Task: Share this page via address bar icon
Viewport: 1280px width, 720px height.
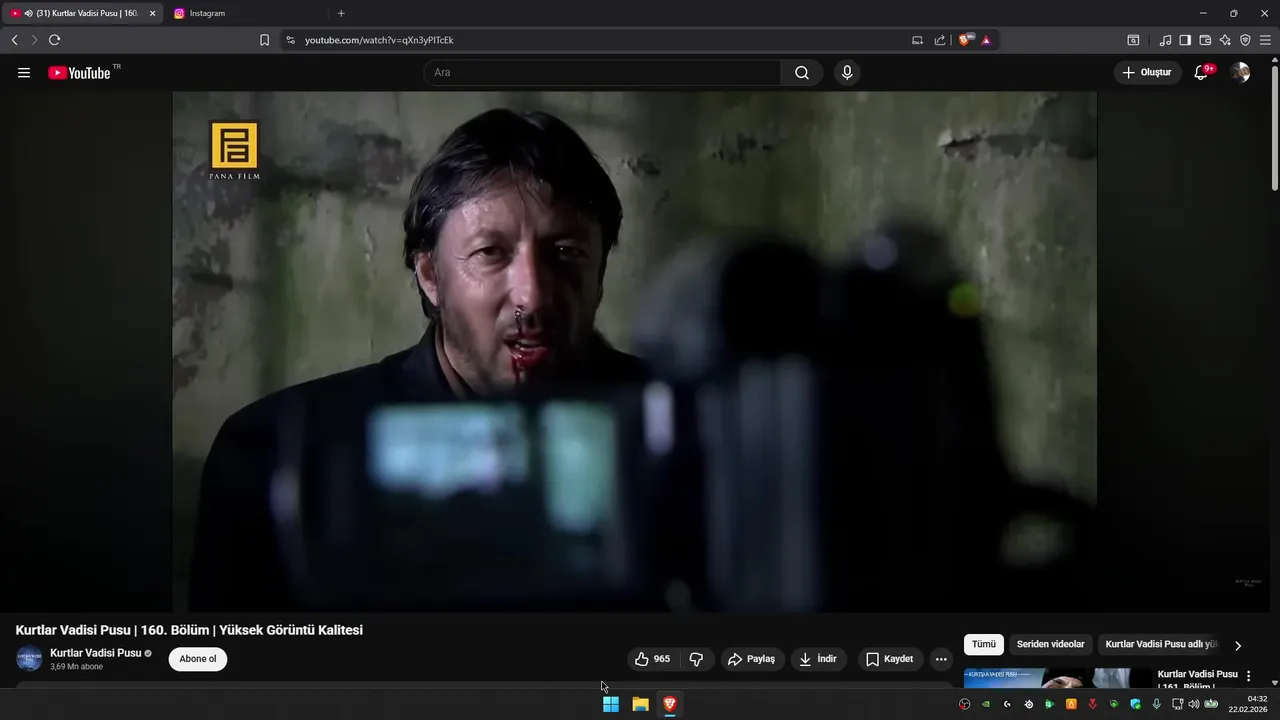Action: pos(940,40)
